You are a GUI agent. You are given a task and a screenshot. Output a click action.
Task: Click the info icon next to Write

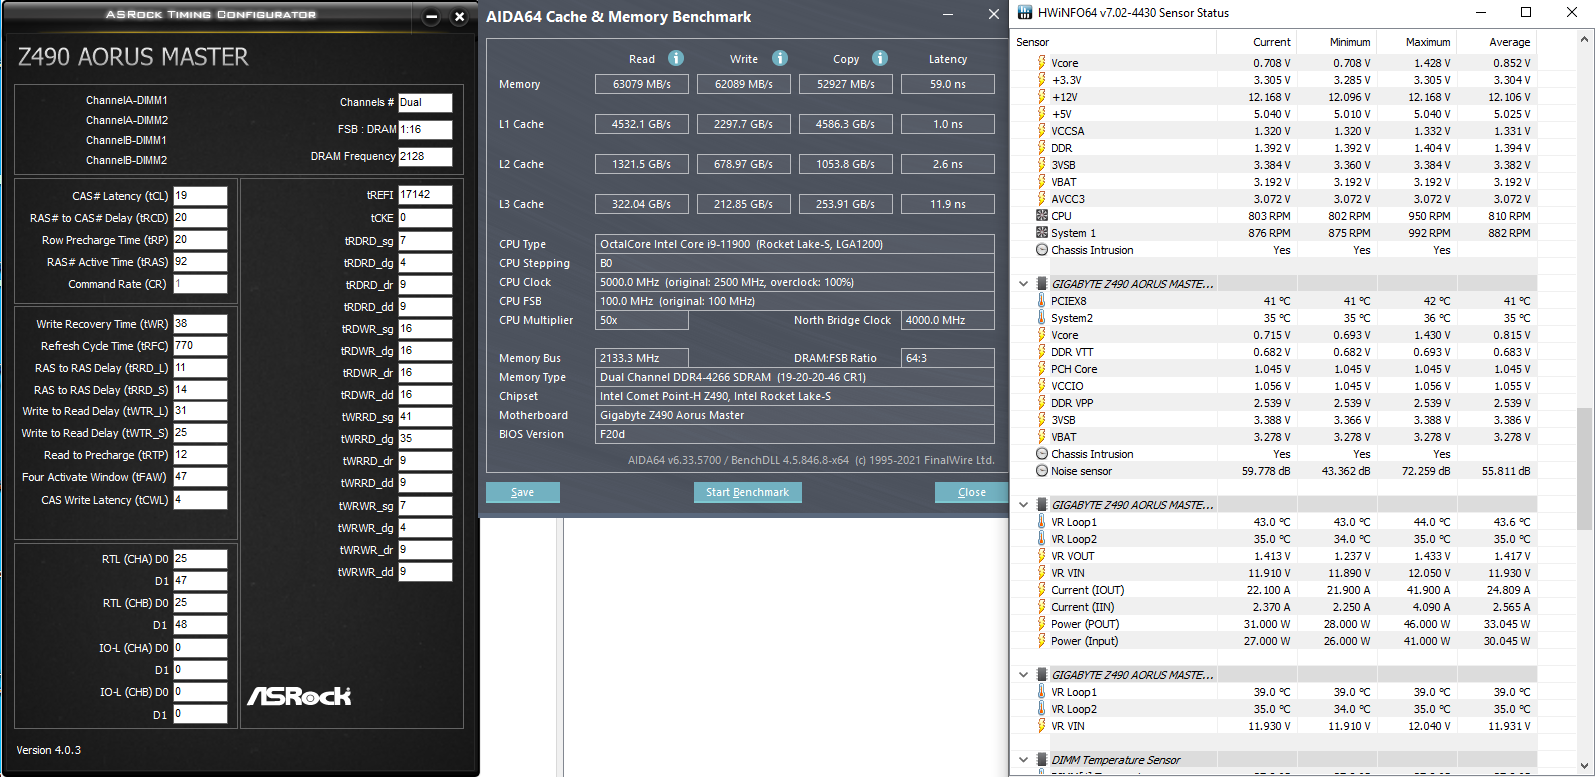coord(780,58)
